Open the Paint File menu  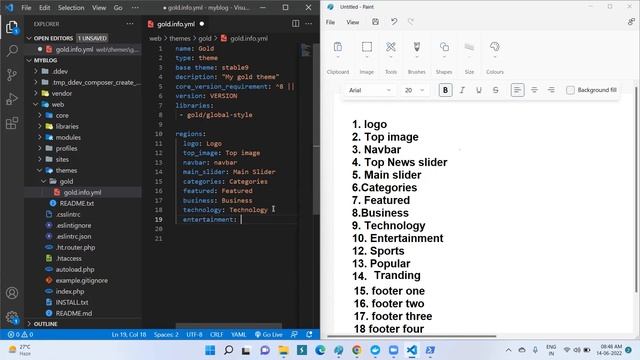tap(330, 22)
